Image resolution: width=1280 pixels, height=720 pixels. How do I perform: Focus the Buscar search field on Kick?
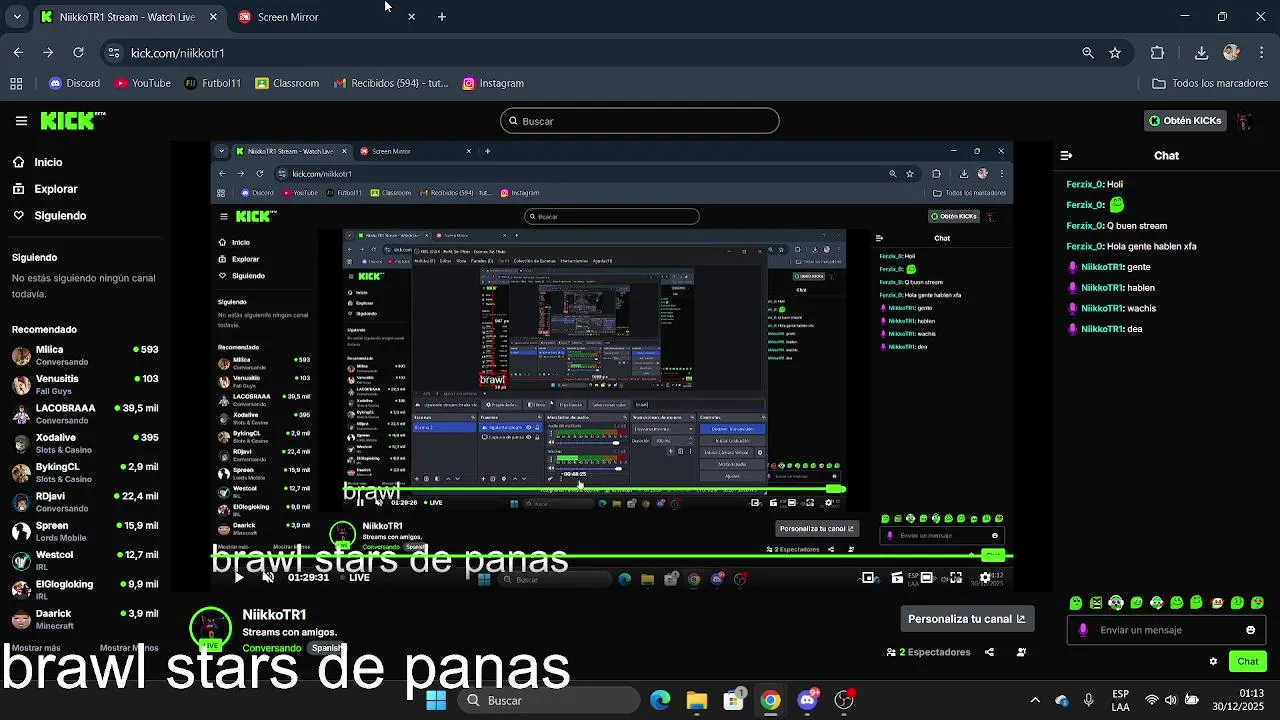tap(639, 121)
